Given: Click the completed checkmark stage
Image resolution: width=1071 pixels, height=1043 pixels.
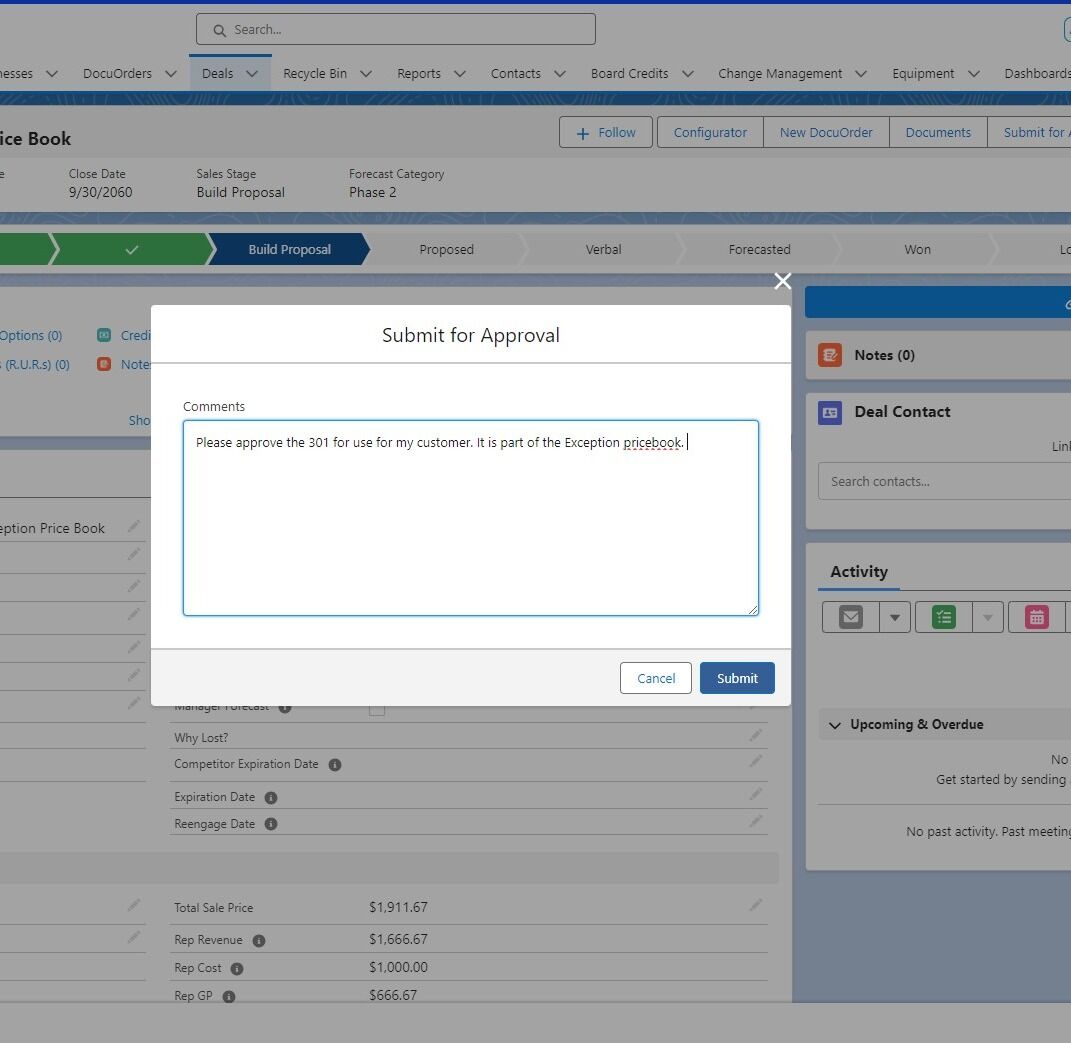Looking at the screenshot, I should 132,249.
